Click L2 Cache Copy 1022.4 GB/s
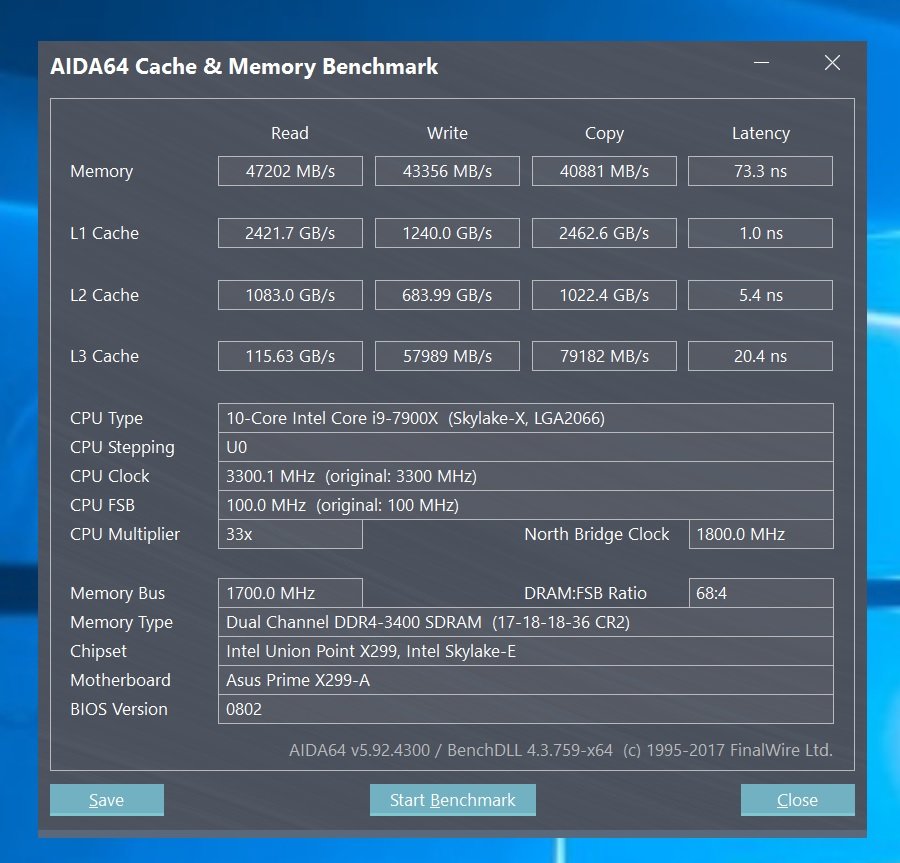The height and width of the screenshot is (863, 900). point(604,295)
